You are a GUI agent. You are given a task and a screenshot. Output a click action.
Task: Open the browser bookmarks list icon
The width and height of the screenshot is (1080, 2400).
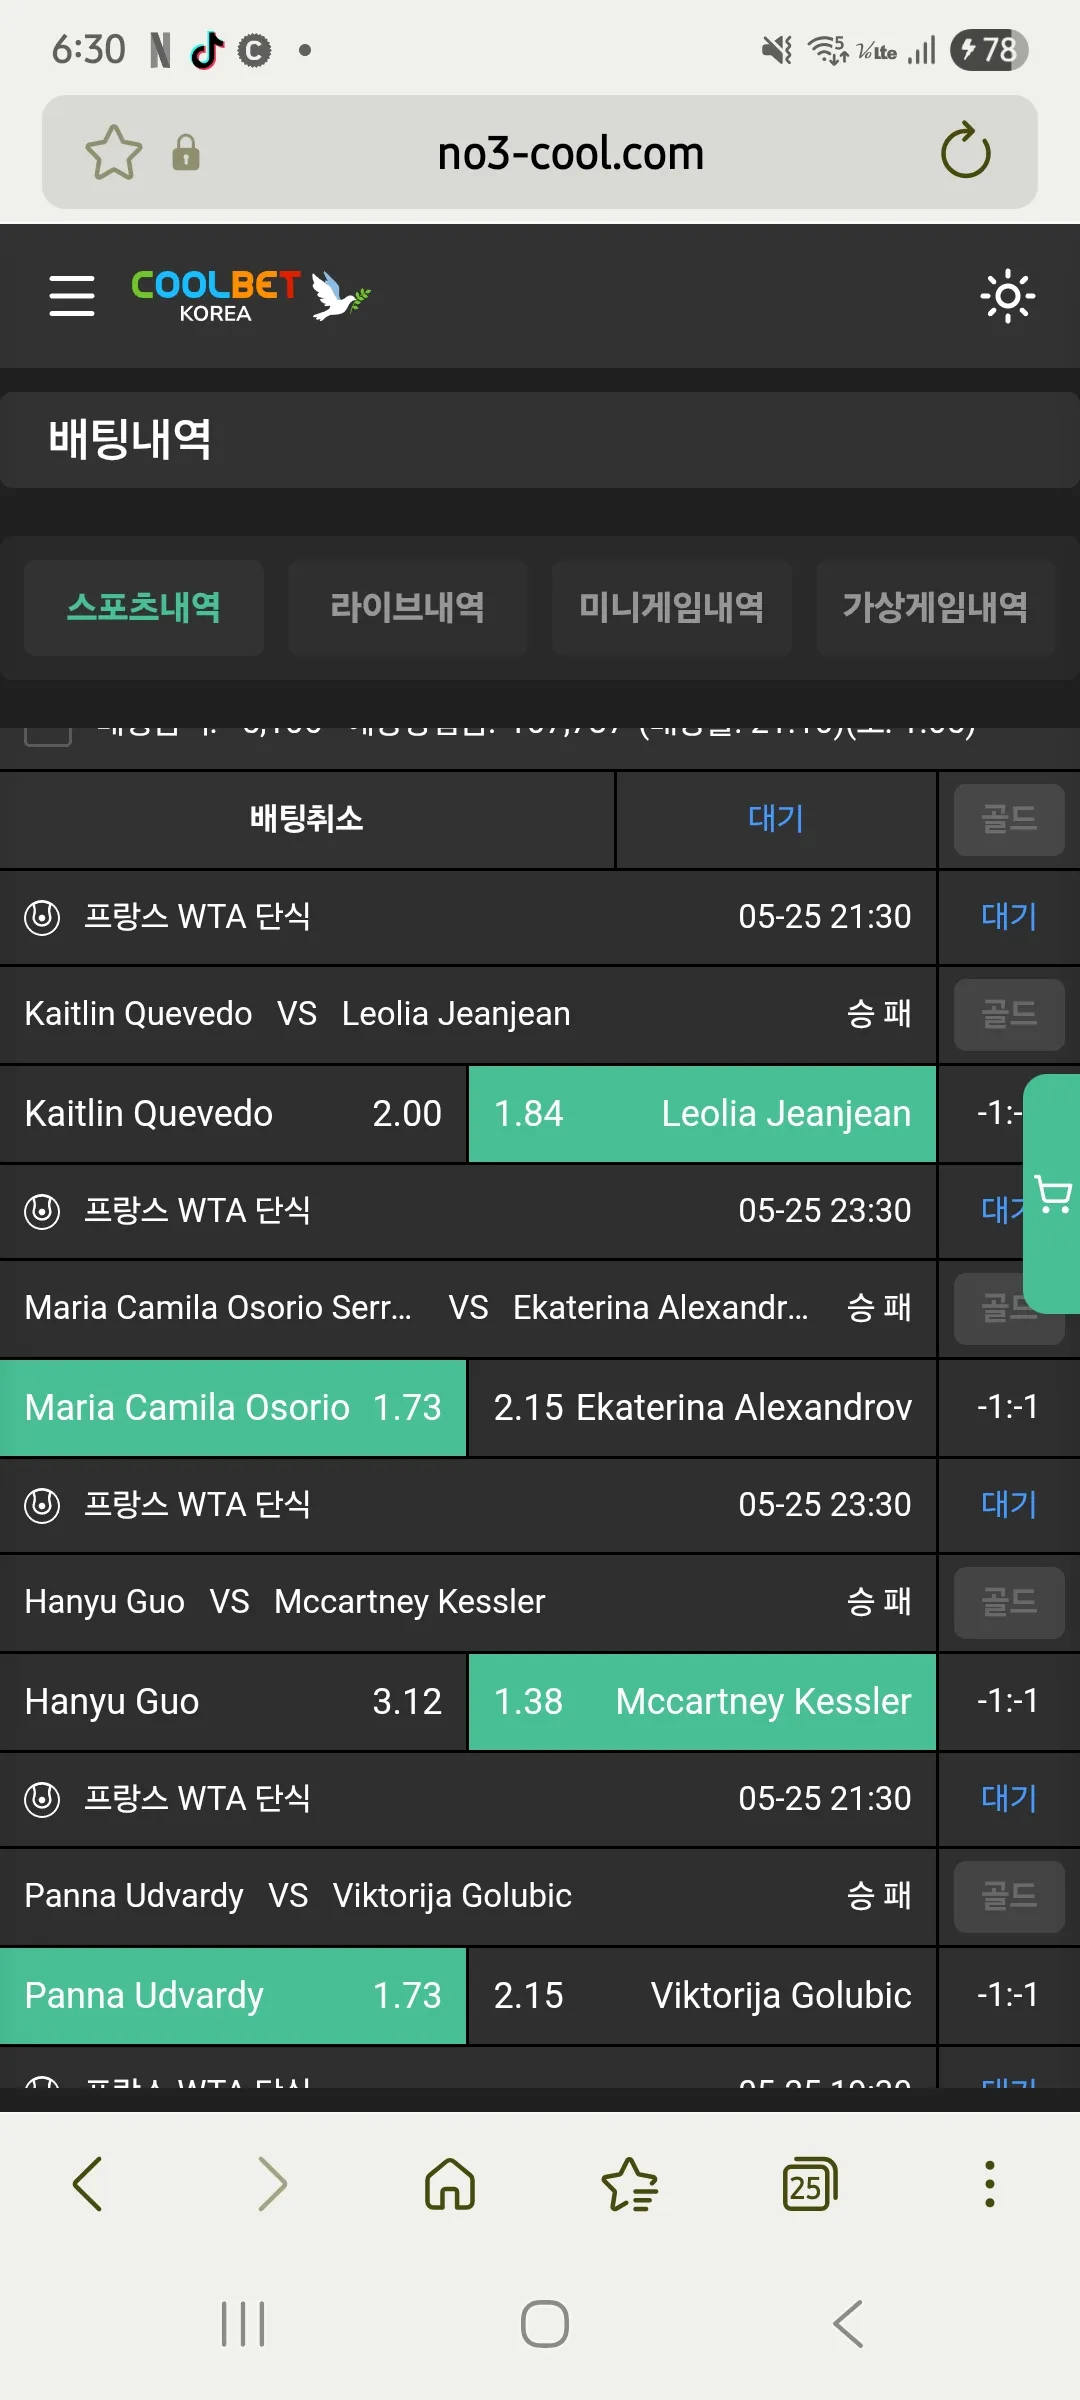tap(630, 2184)
